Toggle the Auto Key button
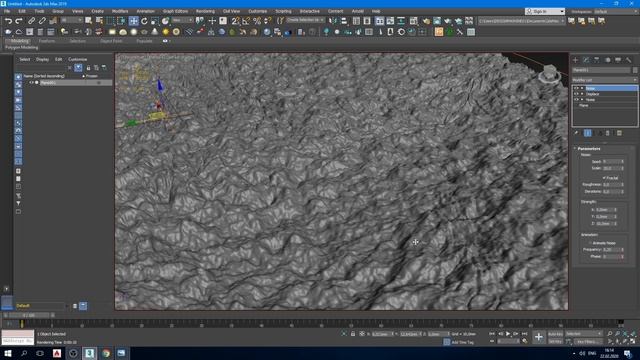This screenshot has height=360, width=640. click(x=555, y=334)
